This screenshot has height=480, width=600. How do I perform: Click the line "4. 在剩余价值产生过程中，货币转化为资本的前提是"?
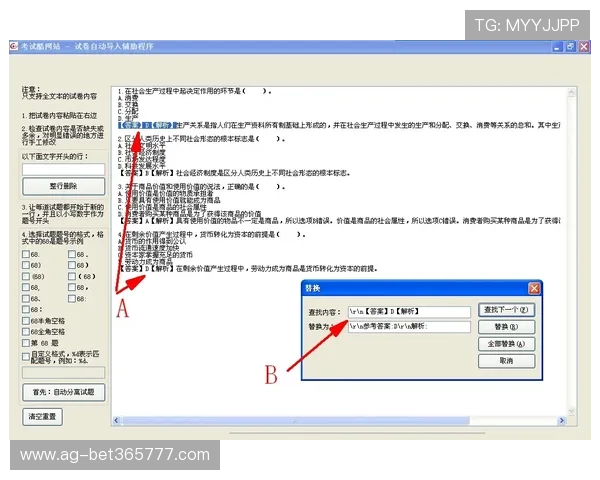(x=211, y=234)
